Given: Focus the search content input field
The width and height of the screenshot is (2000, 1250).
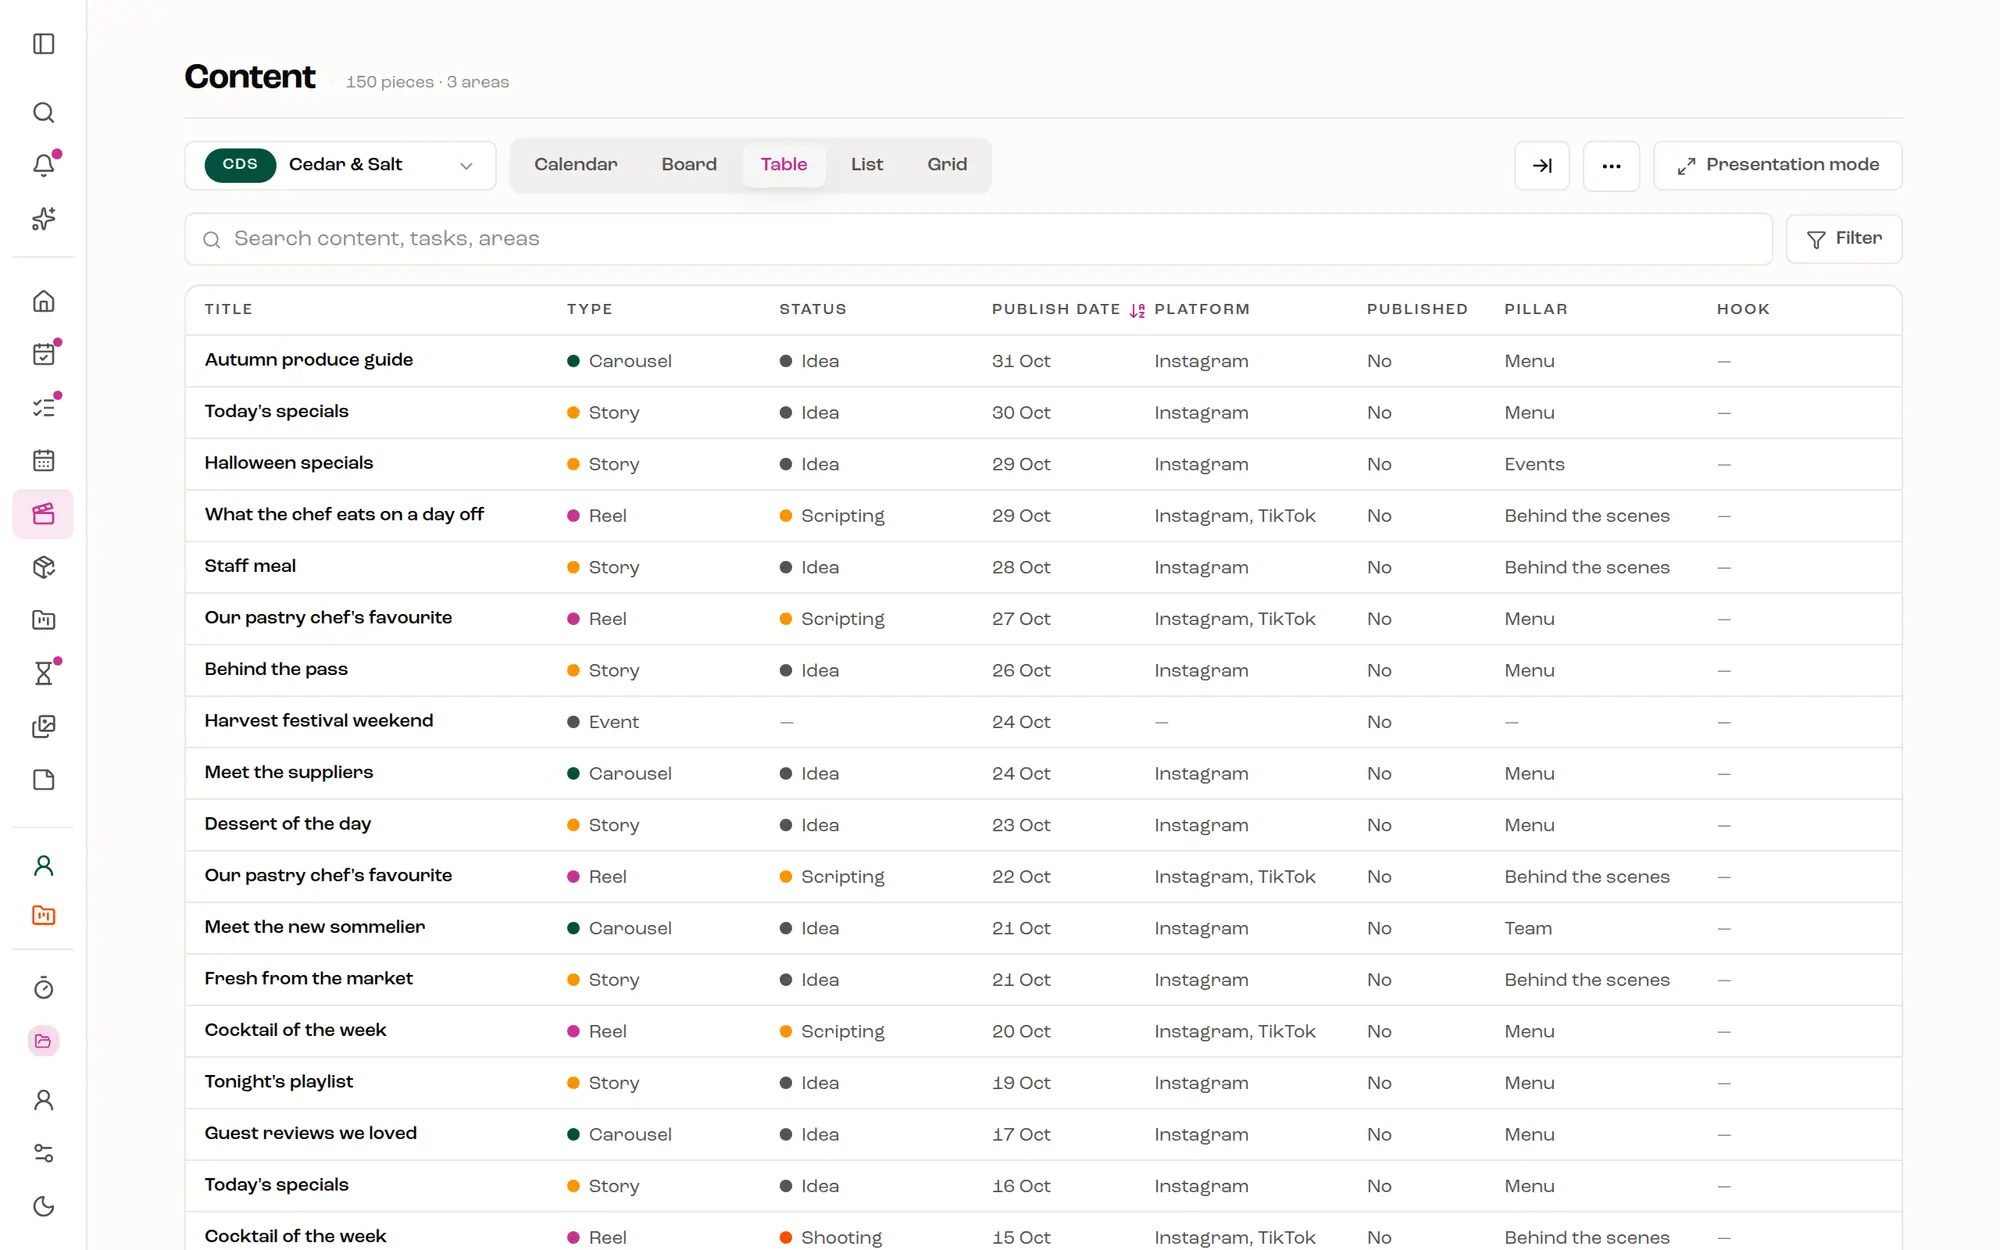Looking at the screenshot, I should point(978,239).
